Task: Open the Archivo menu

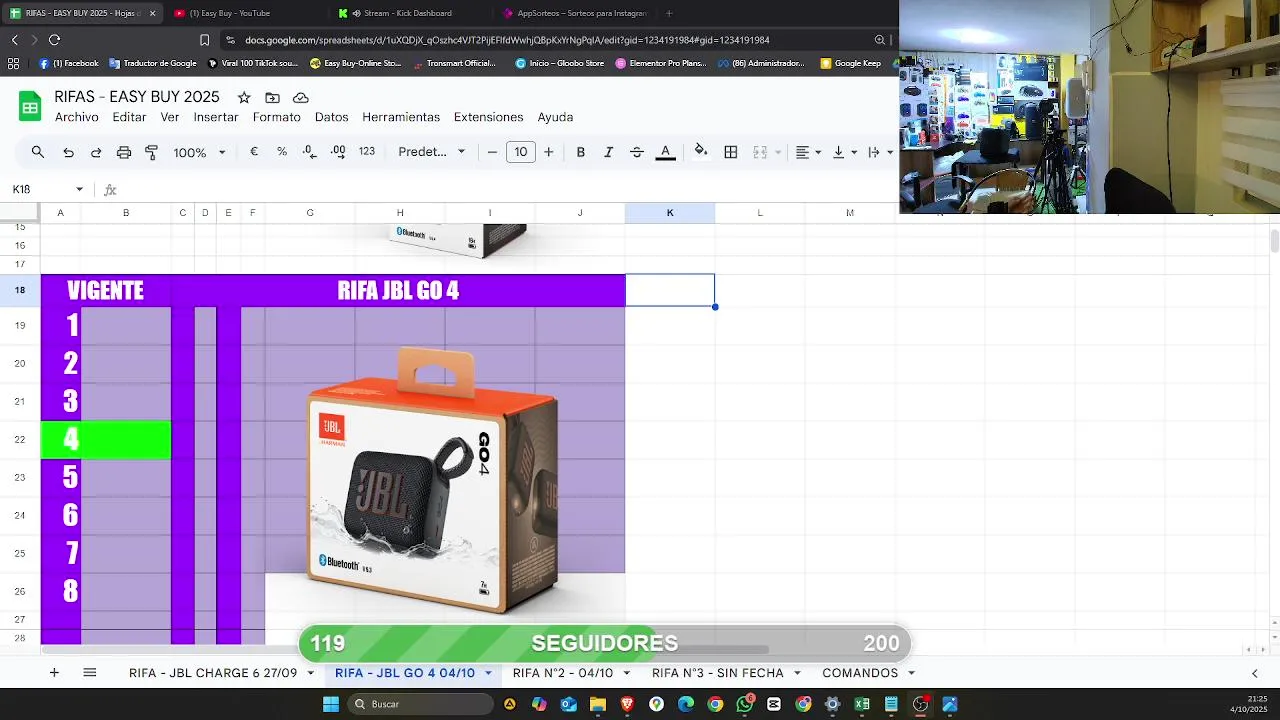Action: click(x=77, y=117)
